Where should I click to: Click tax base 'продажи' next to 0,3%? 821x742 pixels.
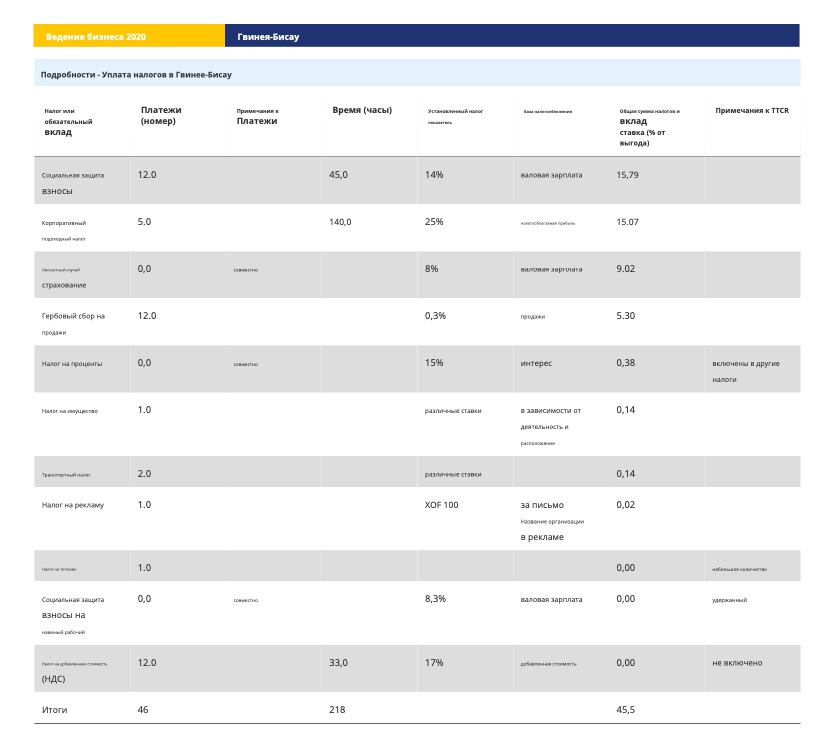[x=532, y=317]
